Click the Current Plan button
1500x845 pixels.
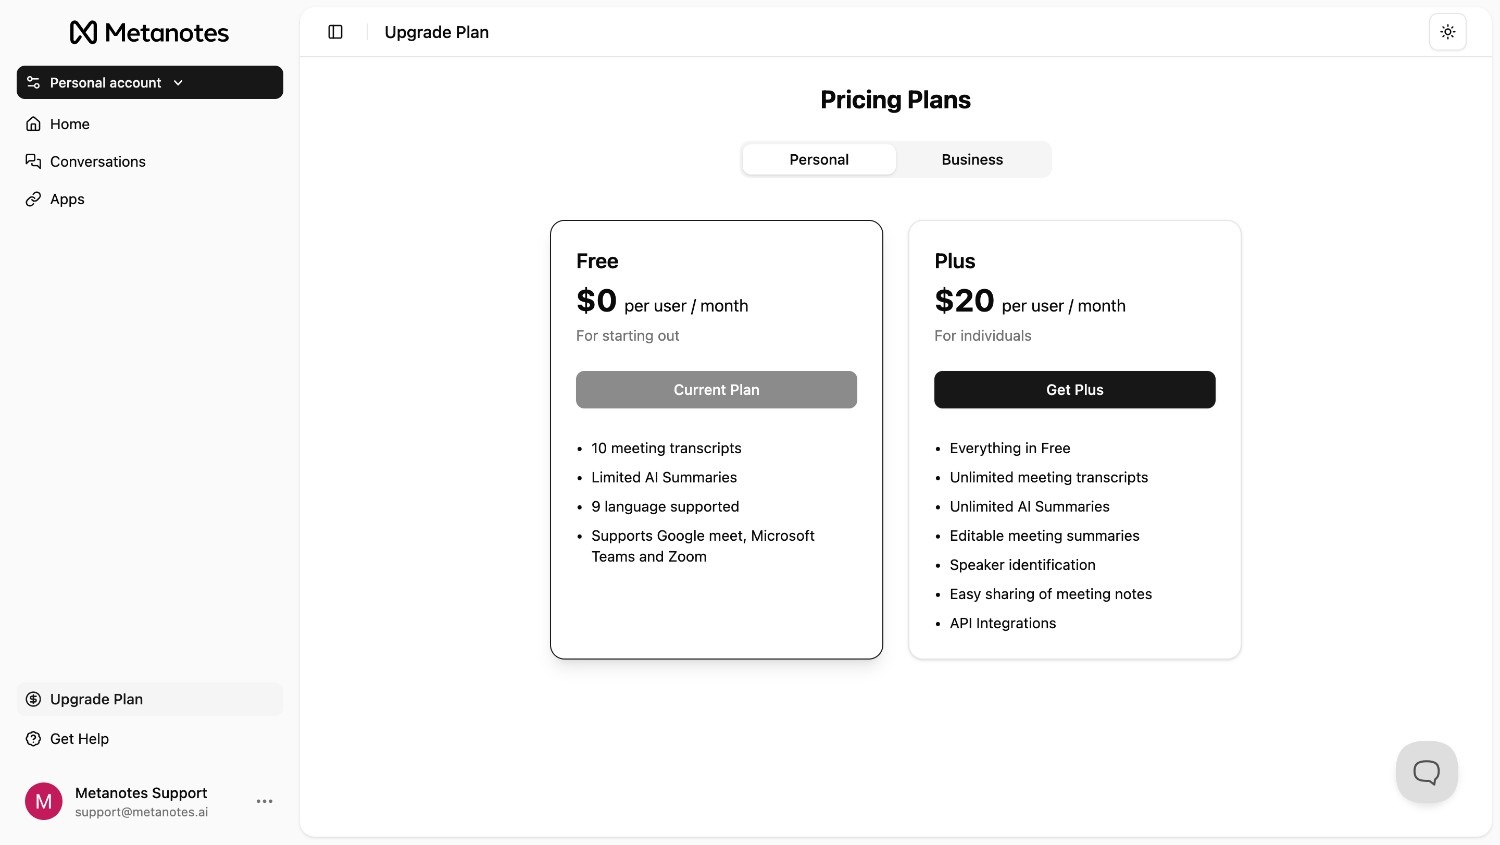(x=716, y=390)
